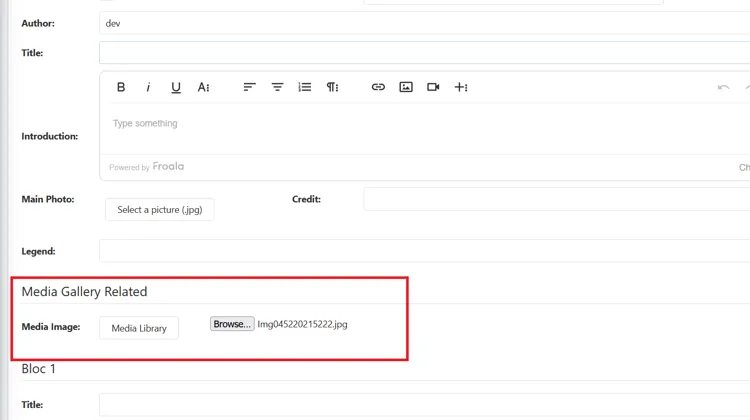Viewport: 750px width, 420px height.
Task: Click the Browse... file button
Action: pyautogui.click(x=232, y=324)
